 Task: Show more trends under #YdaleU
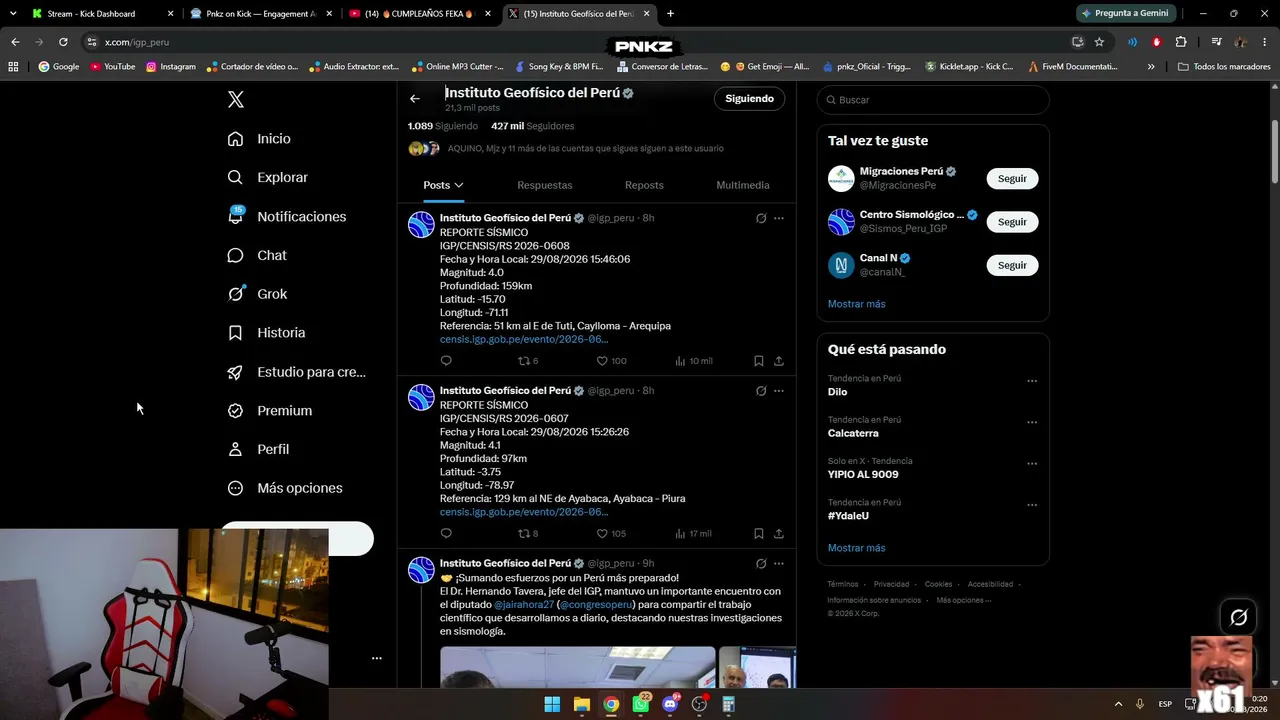click(857, 548)
